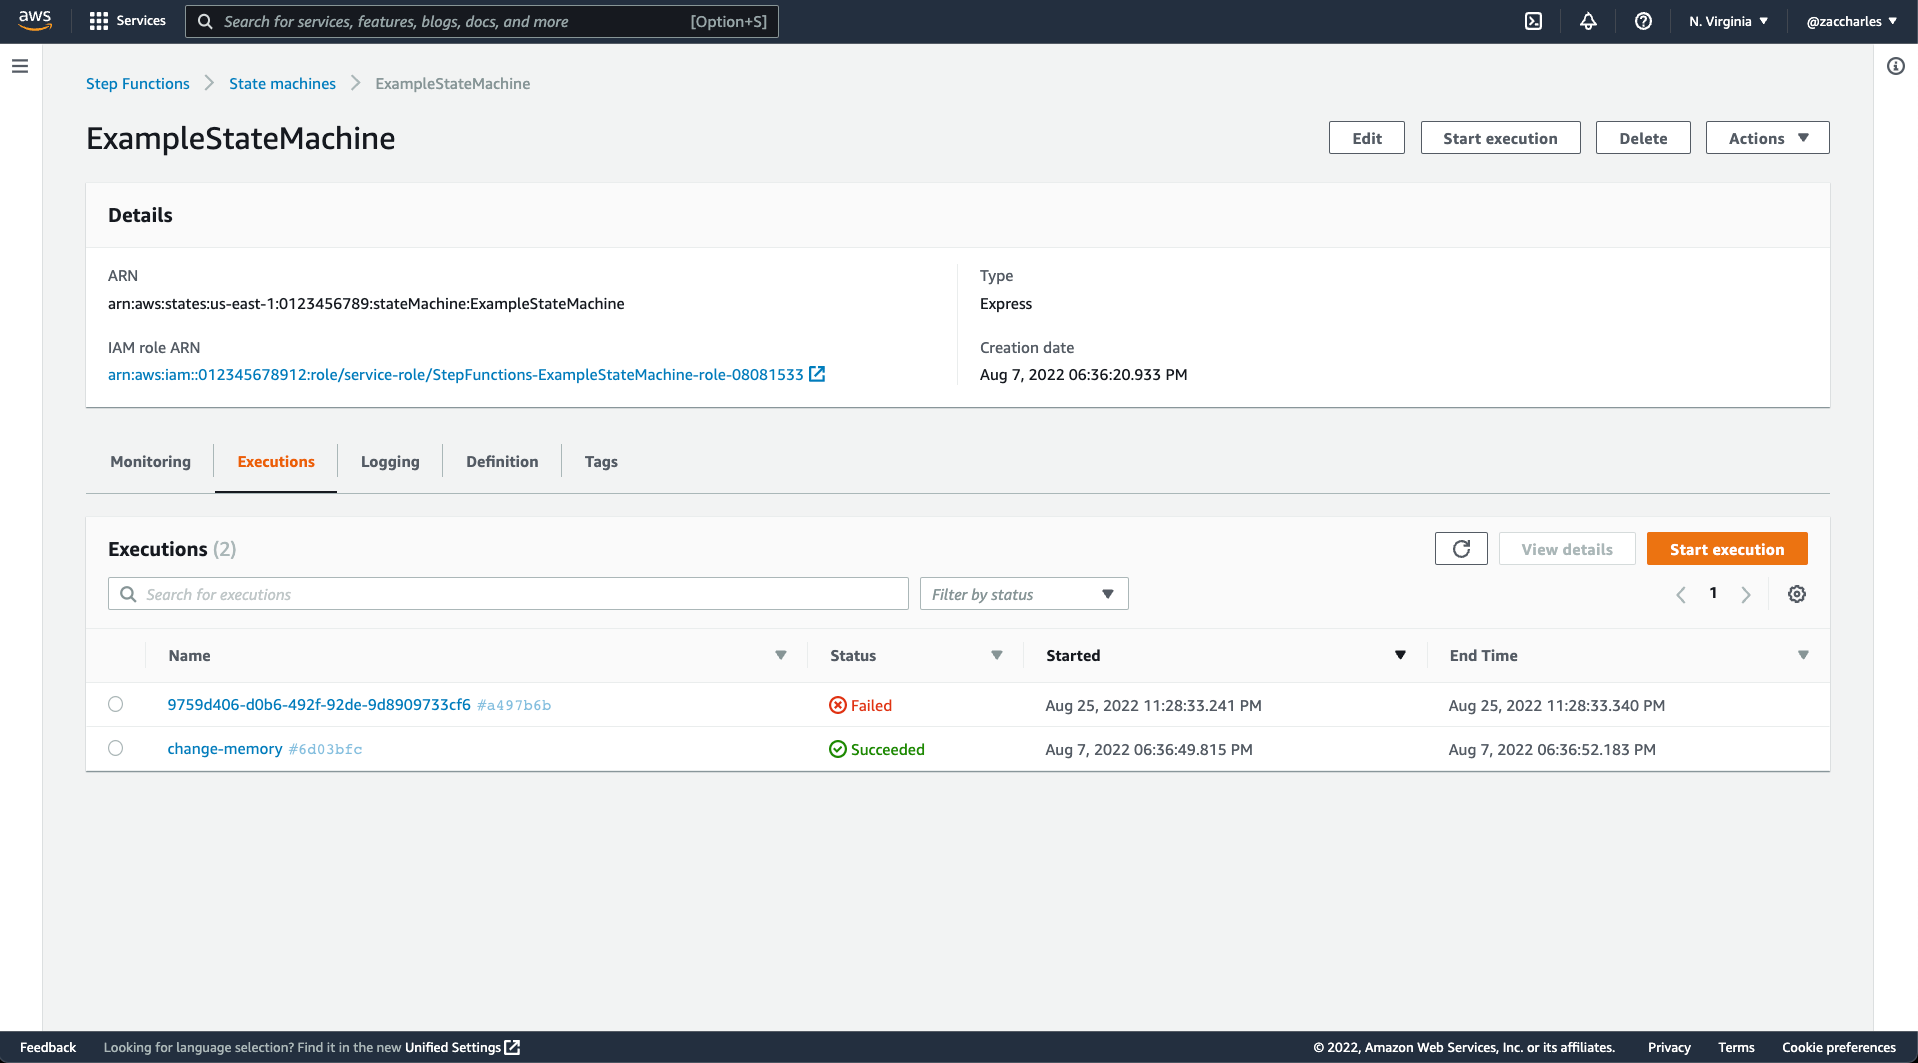Open the AWS home logo

coord(35,20)
